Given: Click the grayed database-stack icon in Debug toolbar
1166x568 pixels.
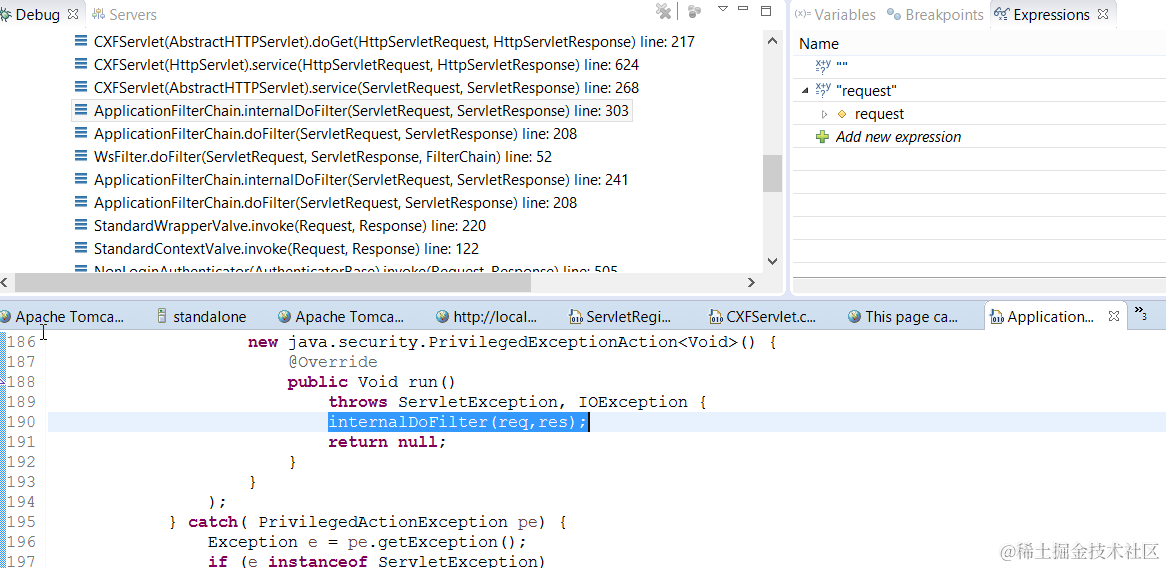Looking at the screenshot, I should (695, 11).
